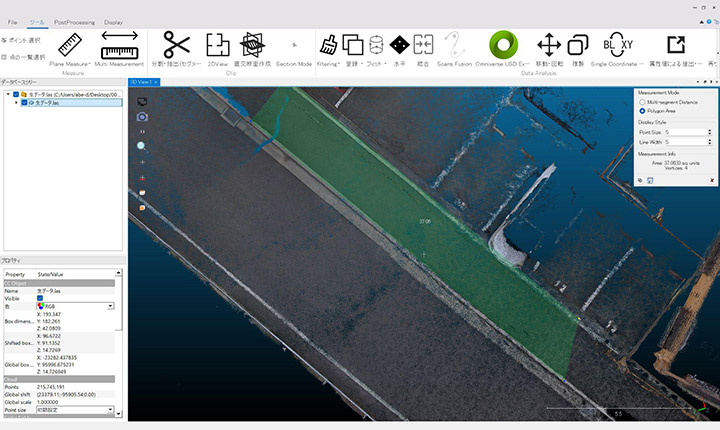Launch Omniverse USD Export
Image resolution: width=720 pixels, height=430 pixels.
503,45
